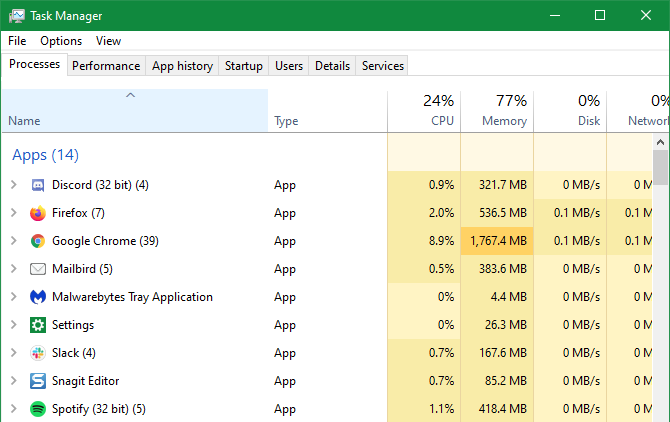The image size is (670, 422).
Task: Open the Startup tab
Action: click(243, 66)
